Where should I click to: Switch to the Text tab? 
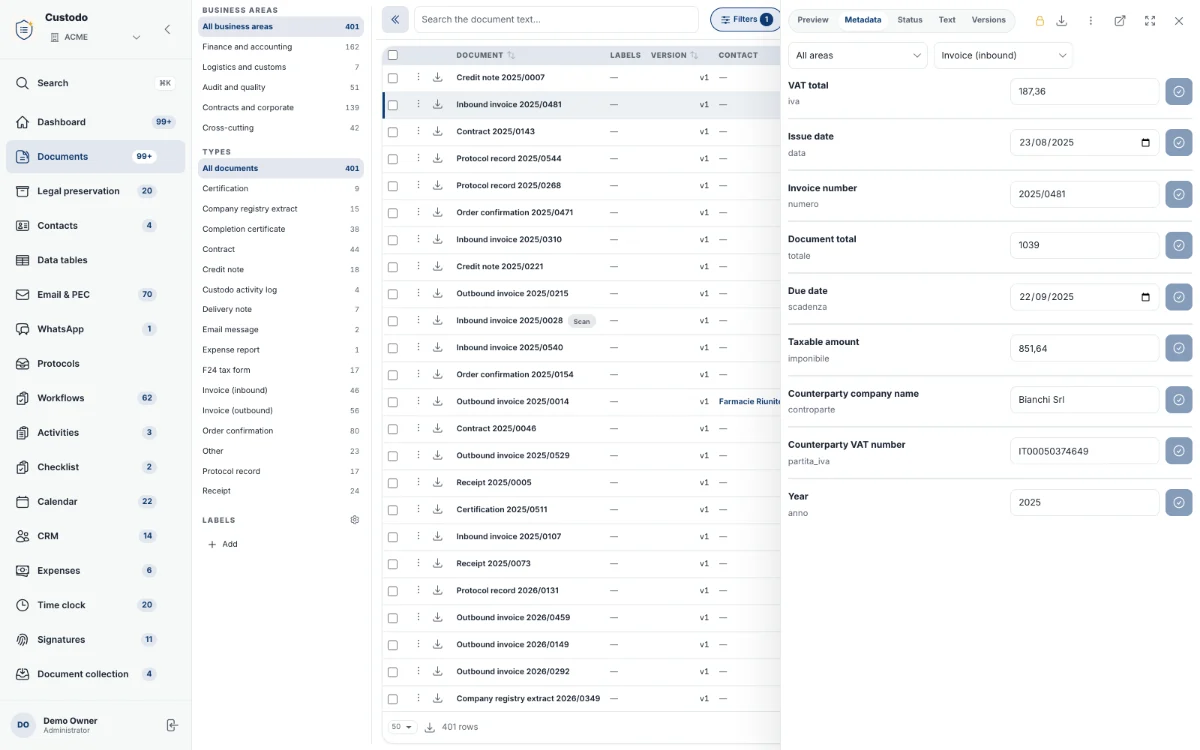point(947,20)
